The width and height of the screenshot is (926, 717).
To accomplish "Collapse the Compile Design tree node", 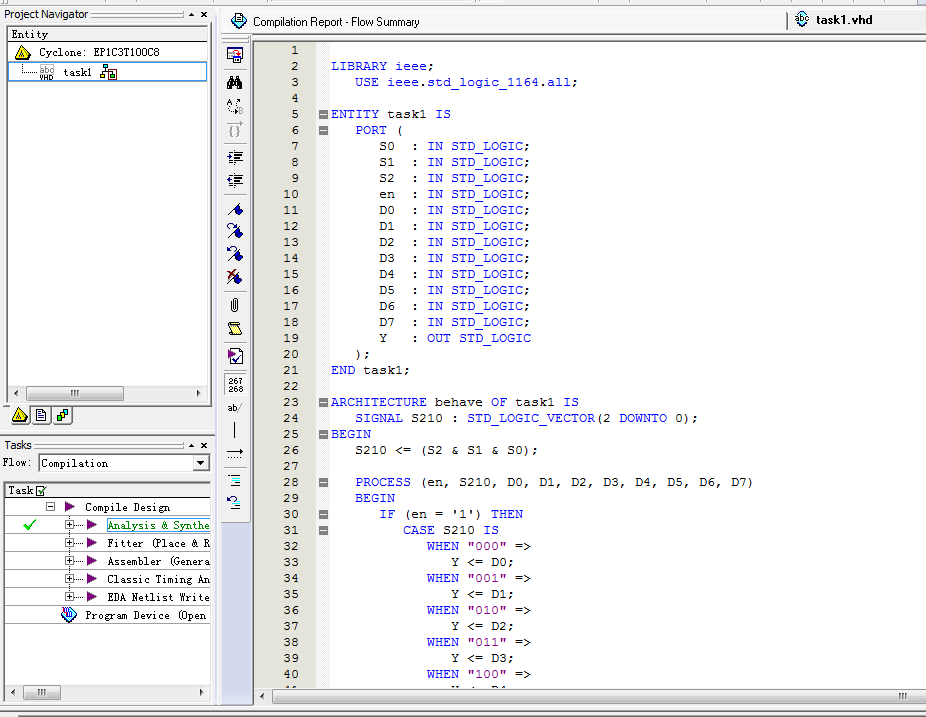I will (49, 507).
